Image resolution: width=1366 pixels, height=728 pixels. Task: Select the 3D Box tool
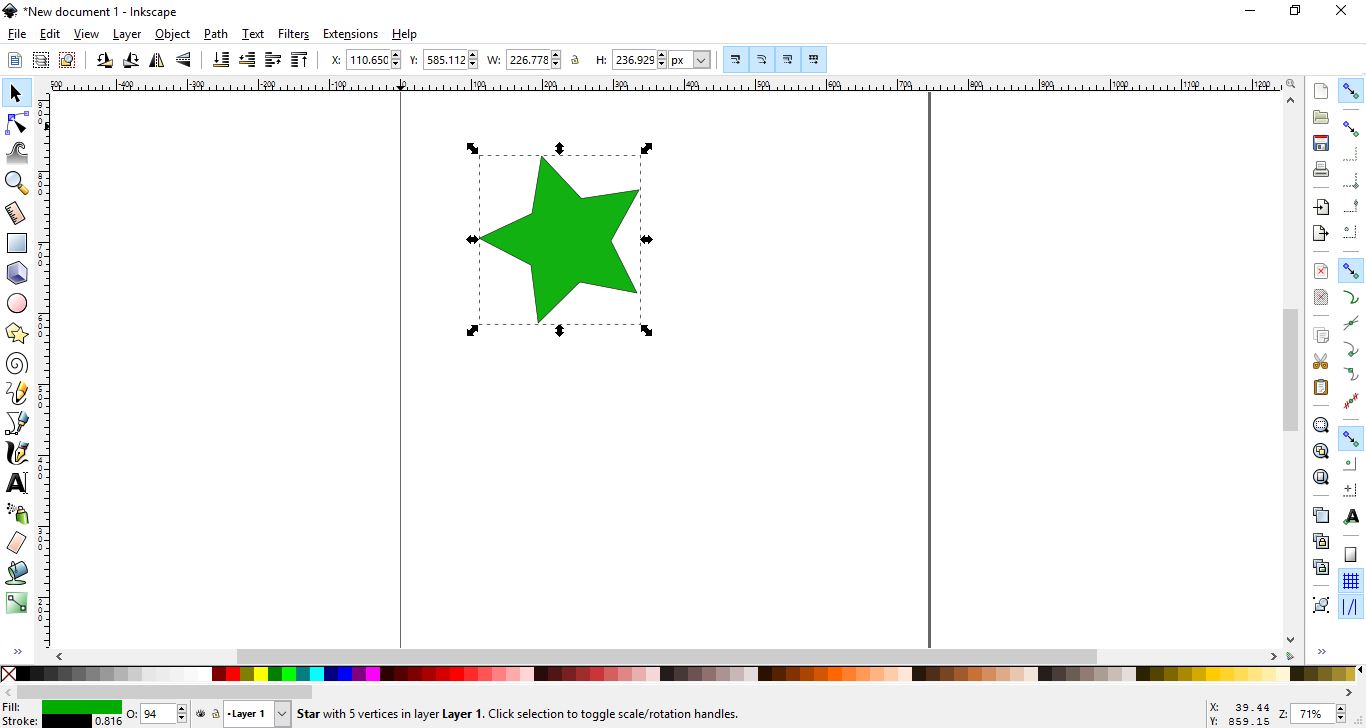pos(16,273)
